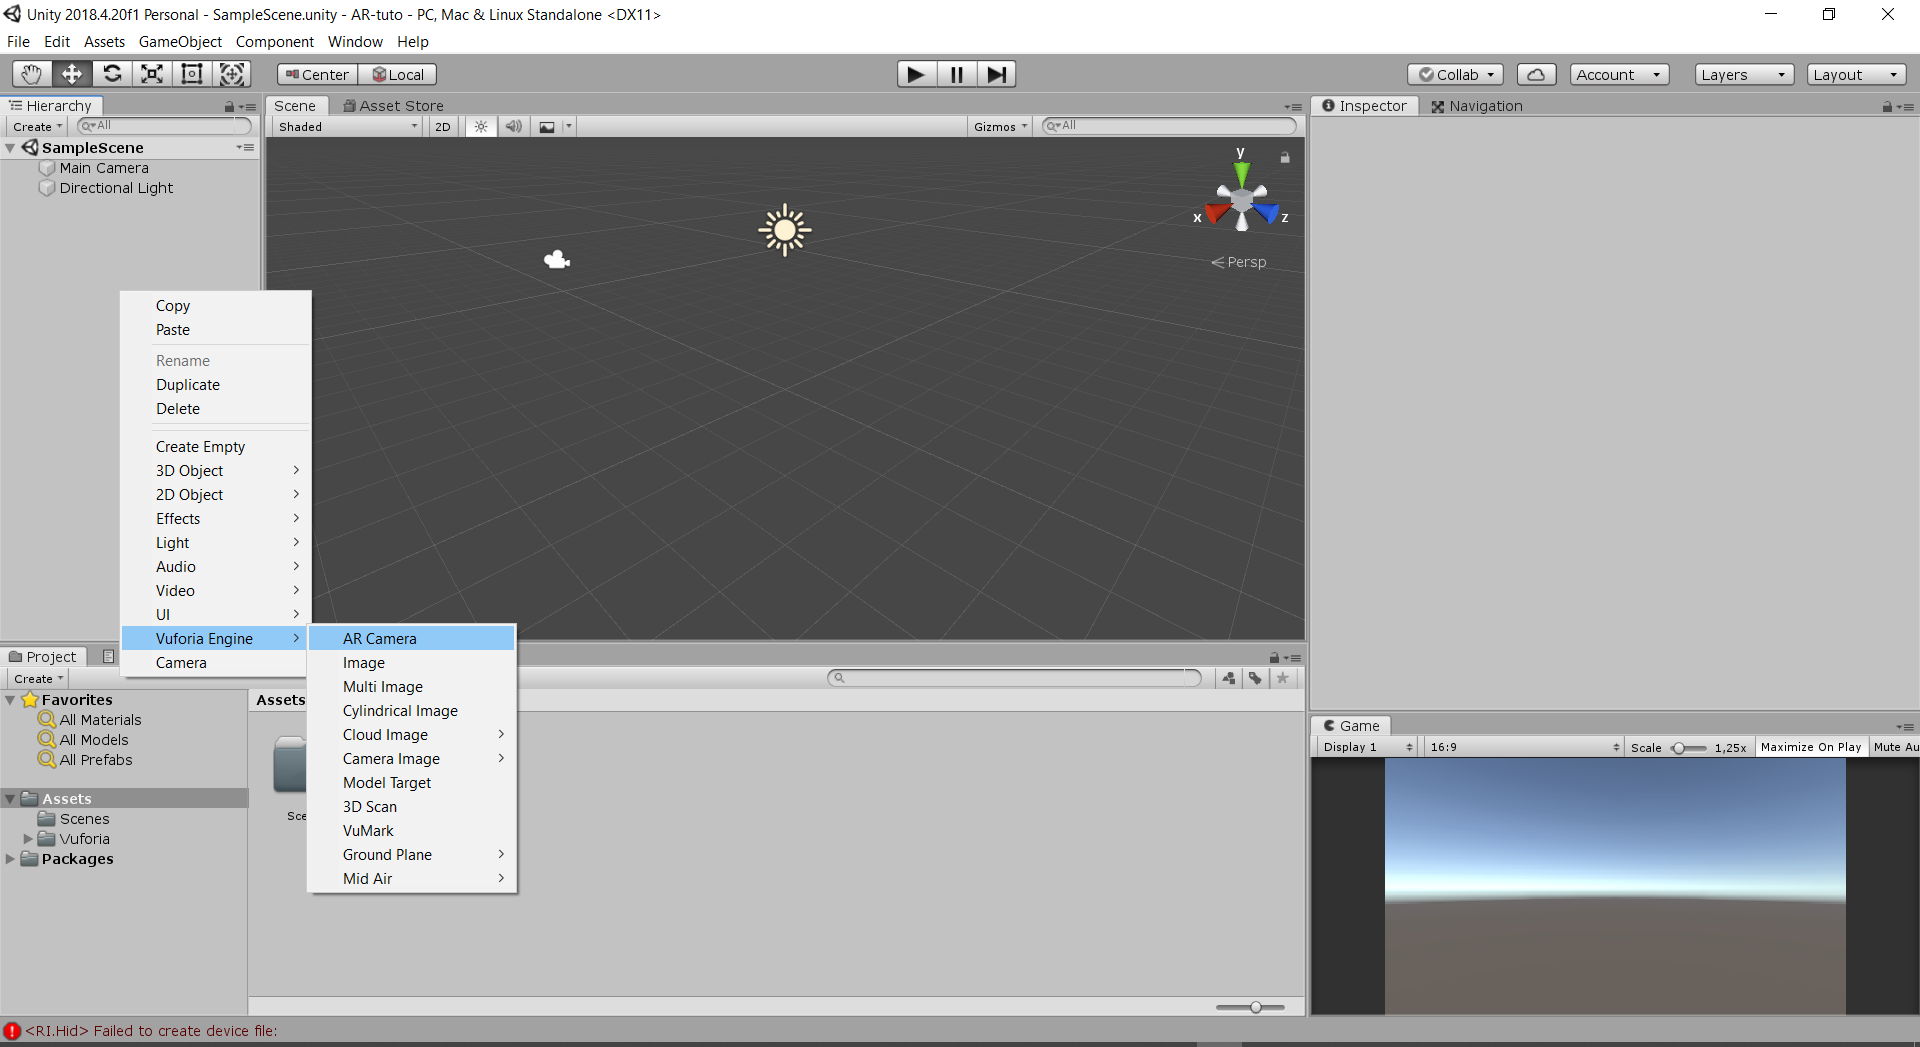Open the cloud services icon

point(1536,75)
